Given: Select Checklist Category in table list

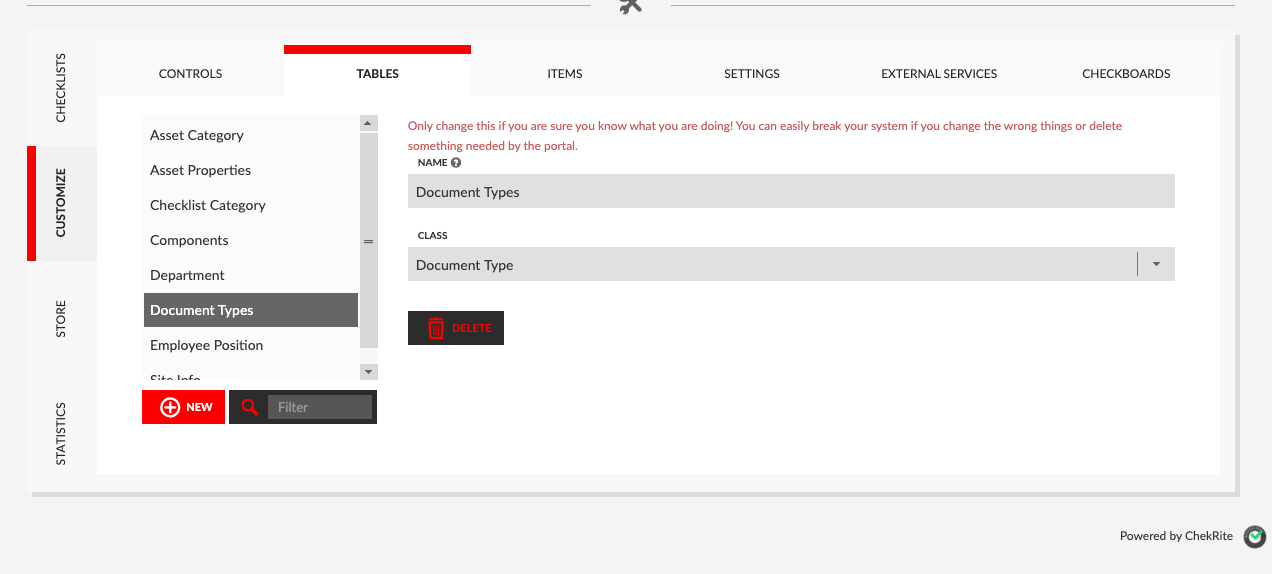Looking at the screenshot, I should click(x=251, y=205).
